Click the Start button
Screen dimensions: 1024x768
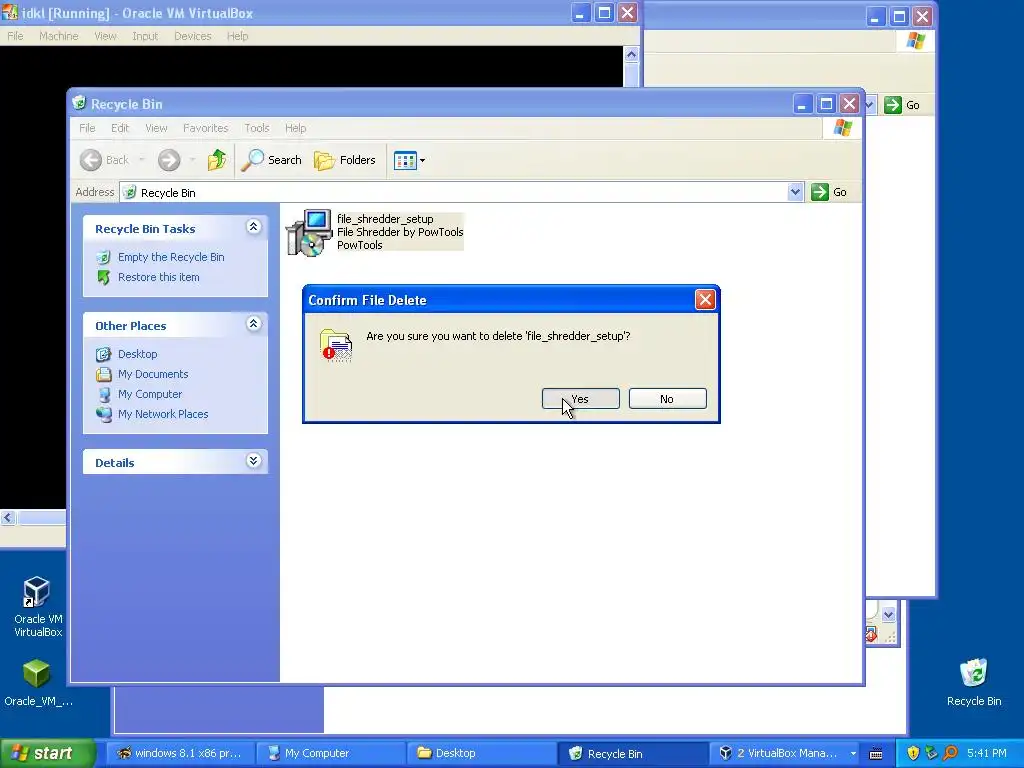47,753
